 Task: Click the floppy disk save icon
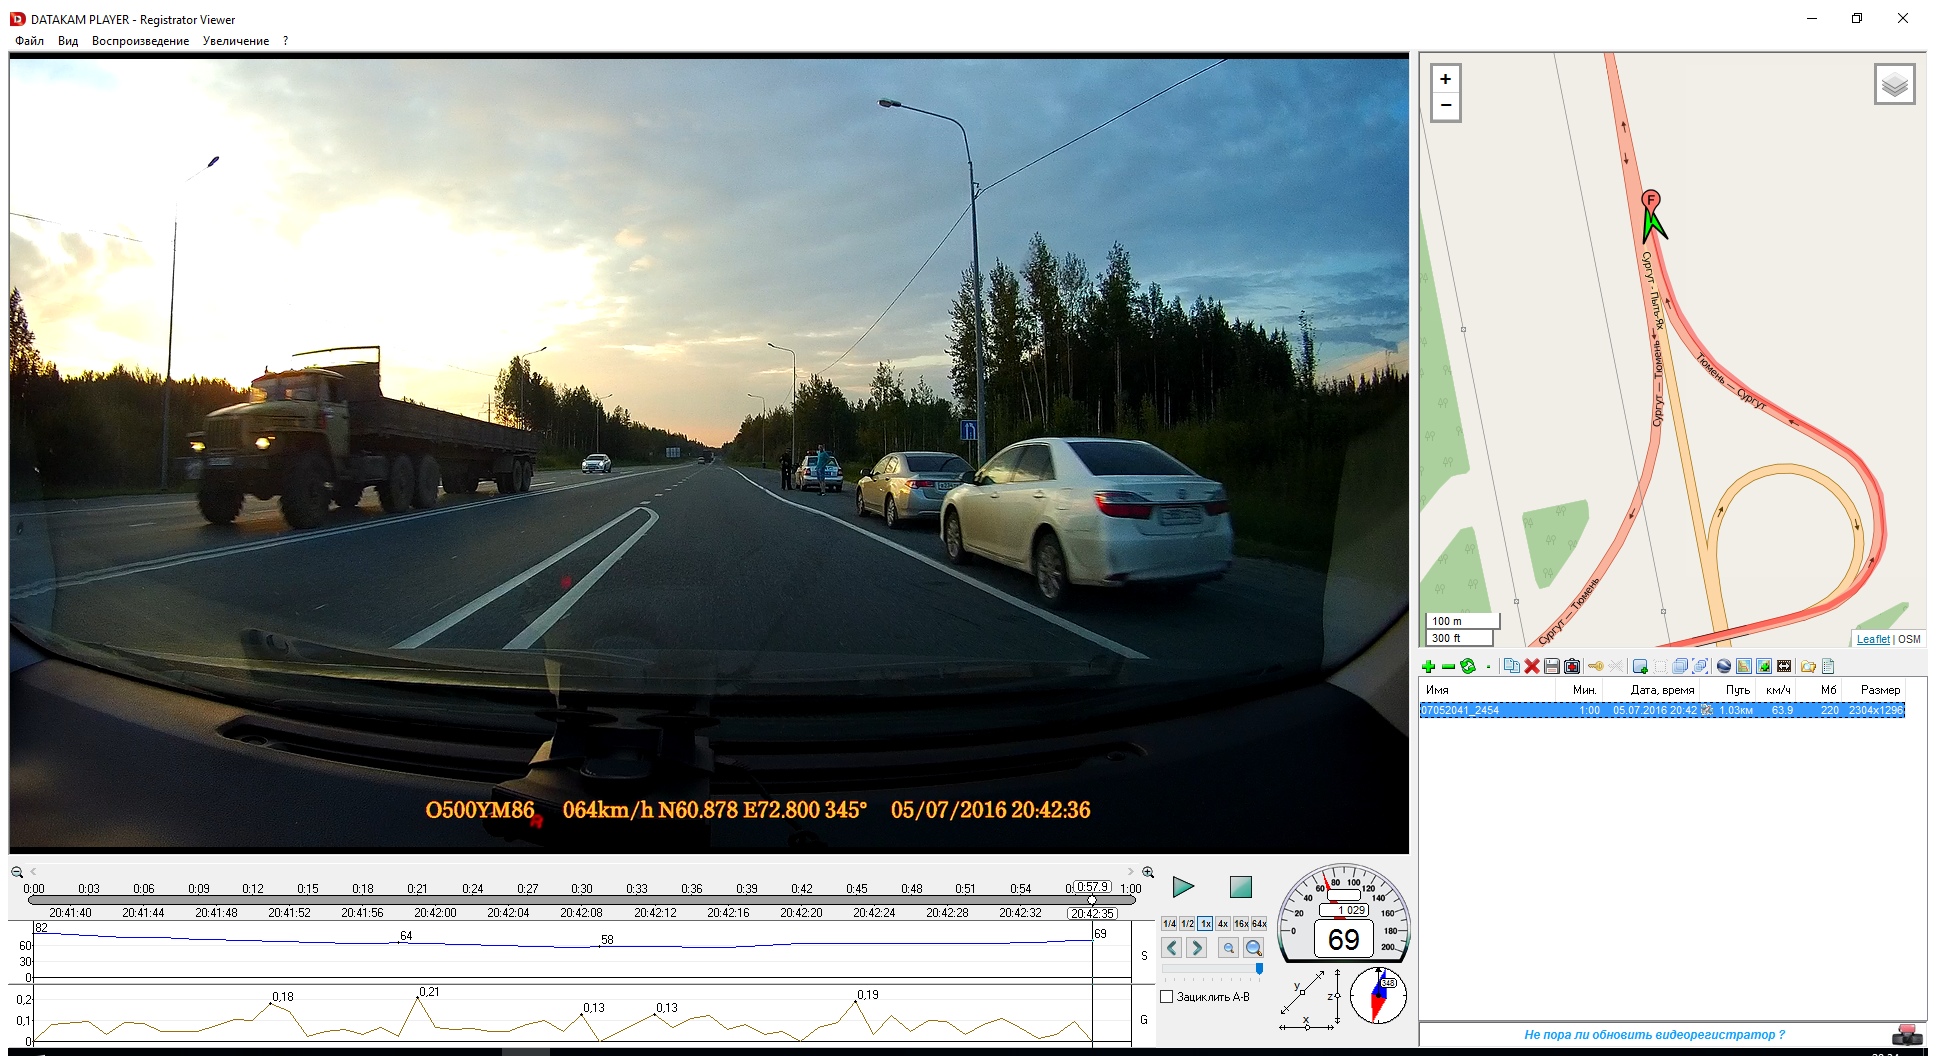coord(1551,667)
